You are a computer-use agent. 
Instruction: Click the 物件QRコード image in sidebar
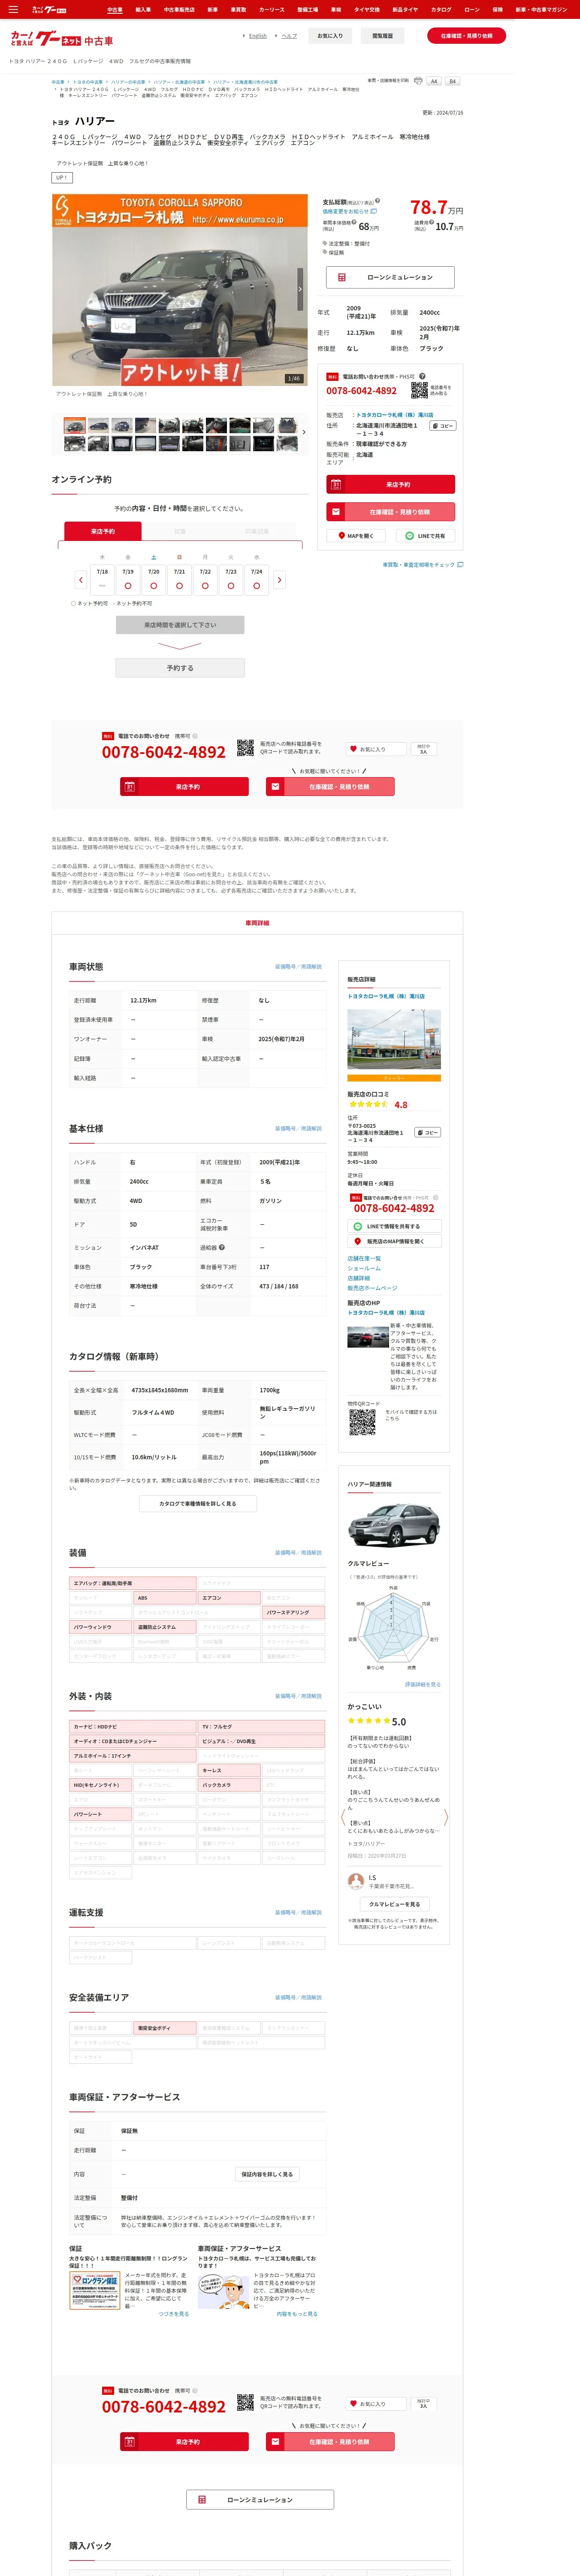pos(362,1422)
